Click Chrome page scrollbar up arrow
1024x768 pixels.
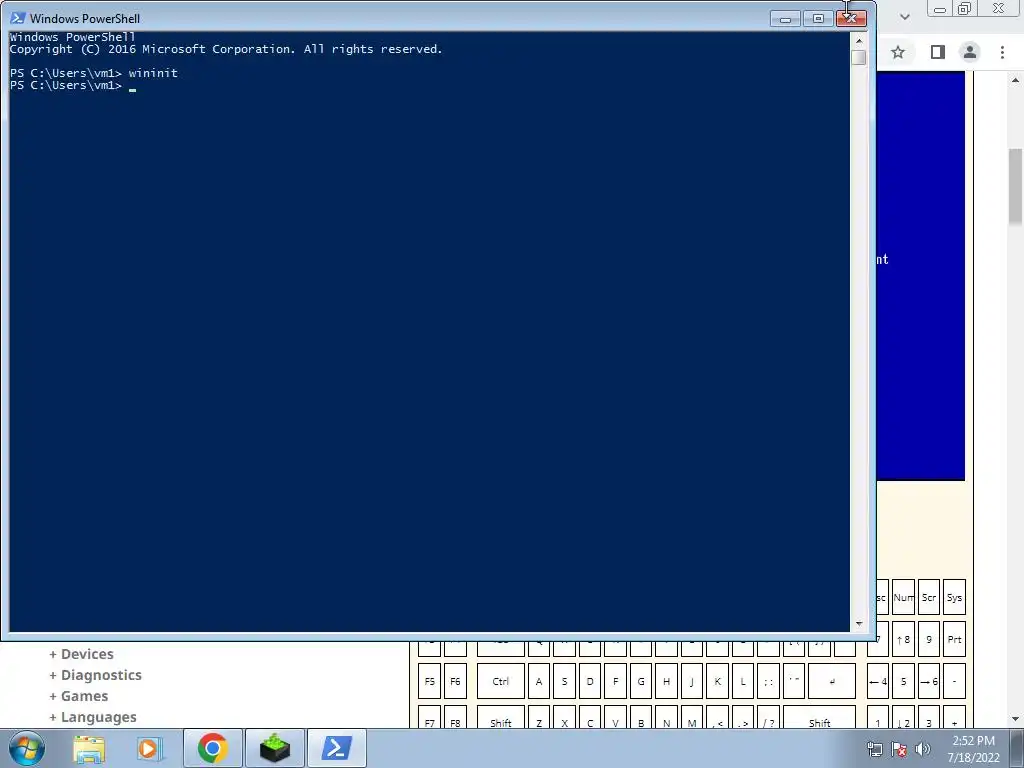tap(1016, 80)
